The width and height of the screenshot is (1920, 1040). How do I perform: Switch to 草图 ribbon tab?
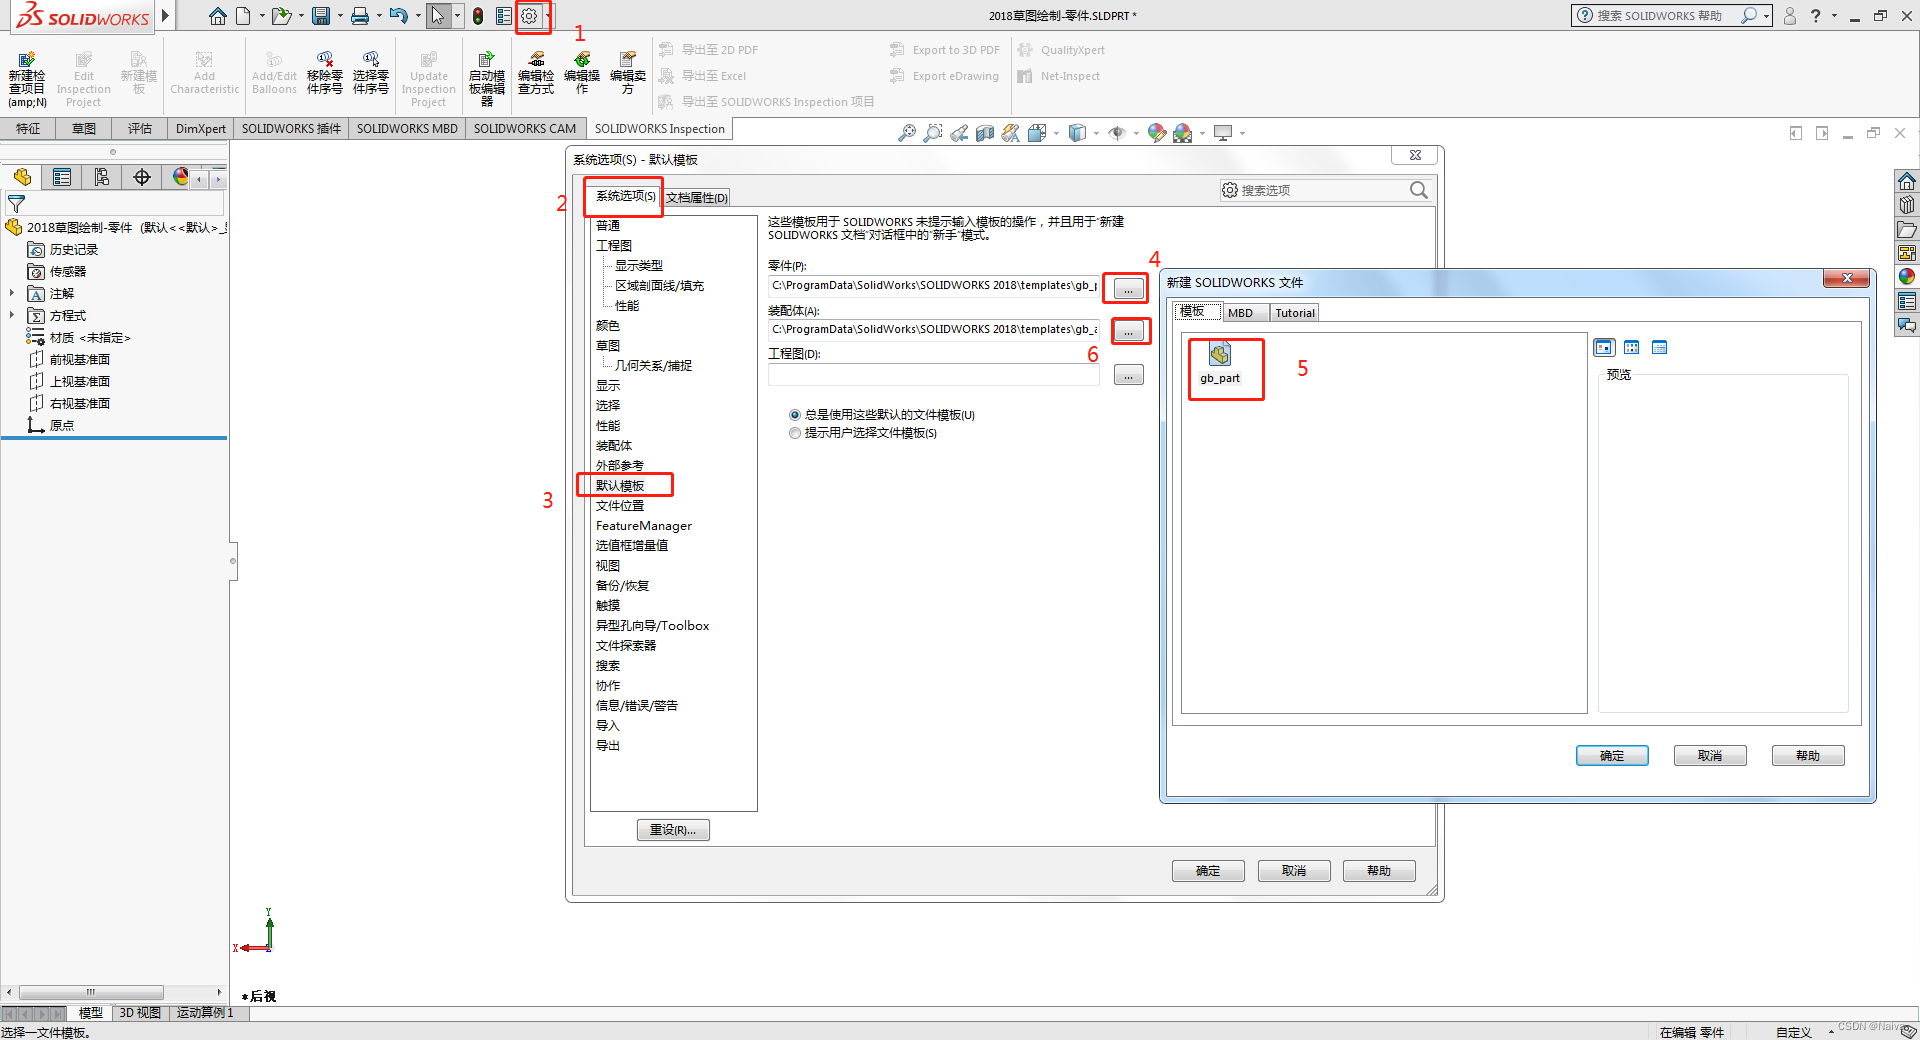tap(84, 129)
